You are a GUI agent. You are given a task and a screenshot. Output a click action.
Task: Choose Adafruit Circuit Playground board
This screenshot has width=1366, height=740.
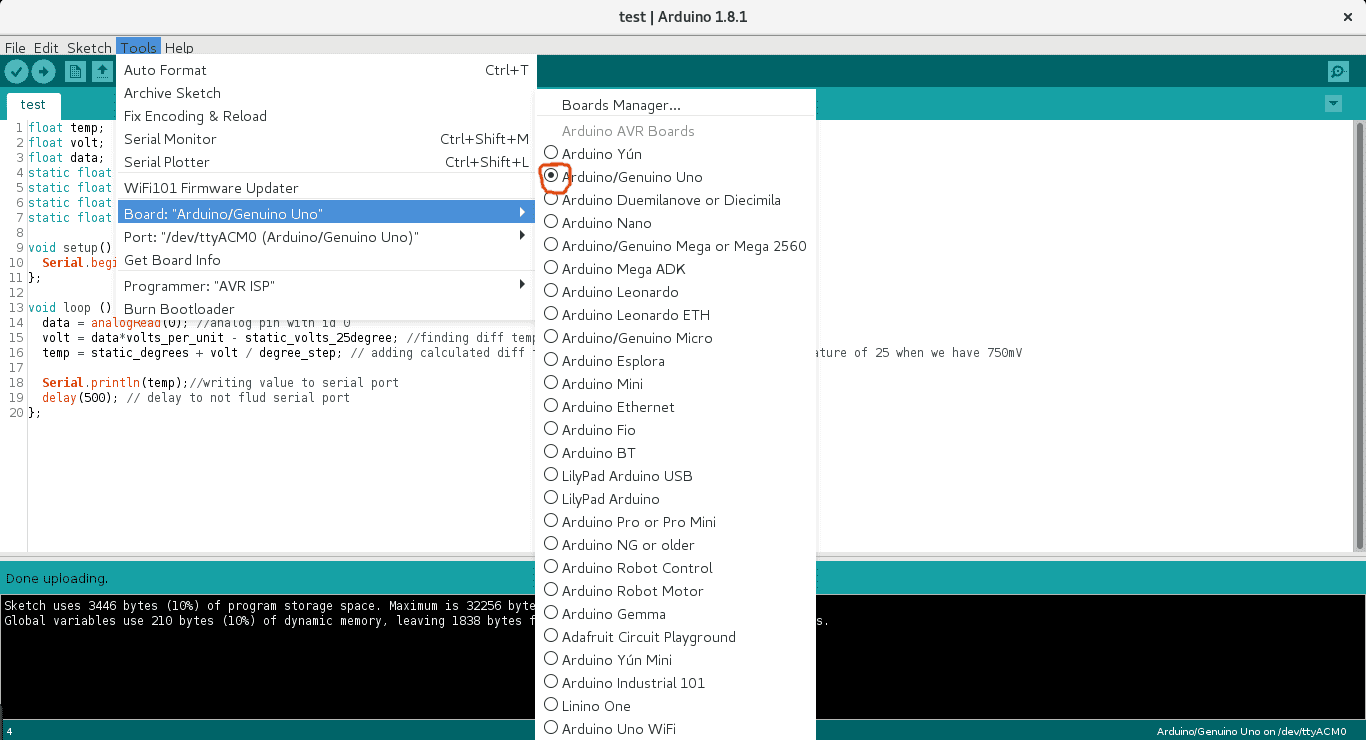point(648,637)
